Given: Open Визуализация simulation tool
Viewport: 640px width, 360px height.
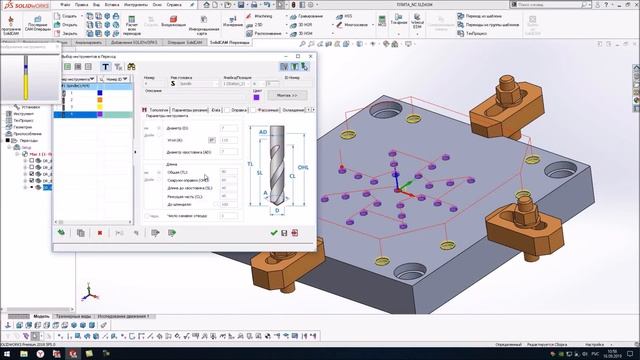Looking at the screenshot, I should click(x=173, y=22).
